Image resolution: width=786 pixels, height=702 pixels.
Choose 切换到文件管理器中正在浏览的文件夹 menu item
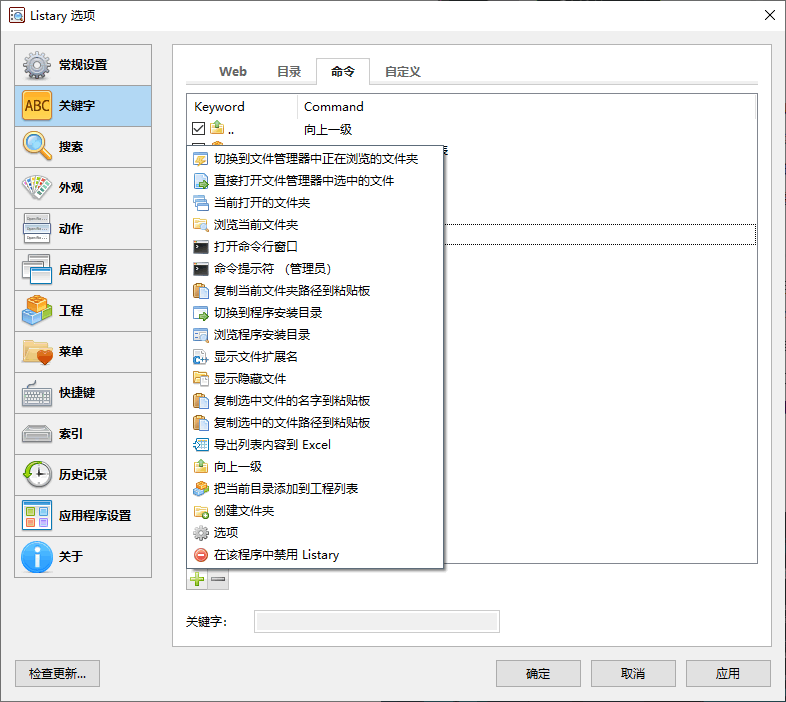point(315,159)
